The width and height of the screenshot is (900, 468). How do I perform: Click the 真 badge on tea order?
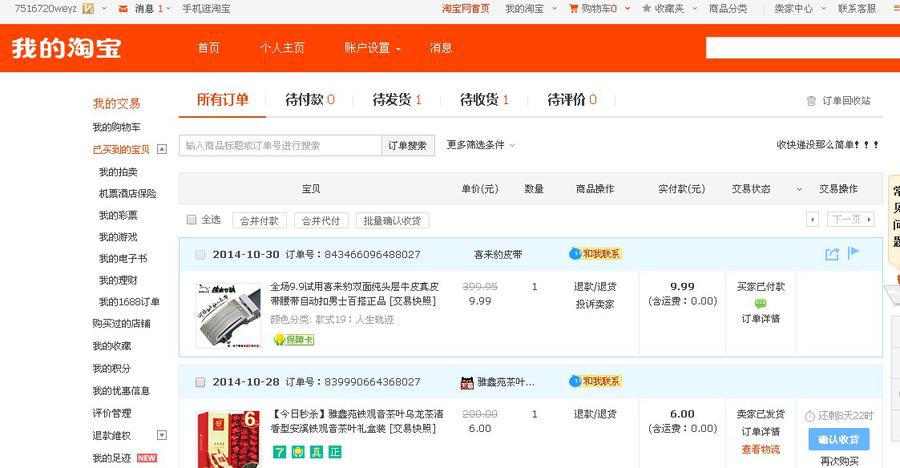click(316, 452)
